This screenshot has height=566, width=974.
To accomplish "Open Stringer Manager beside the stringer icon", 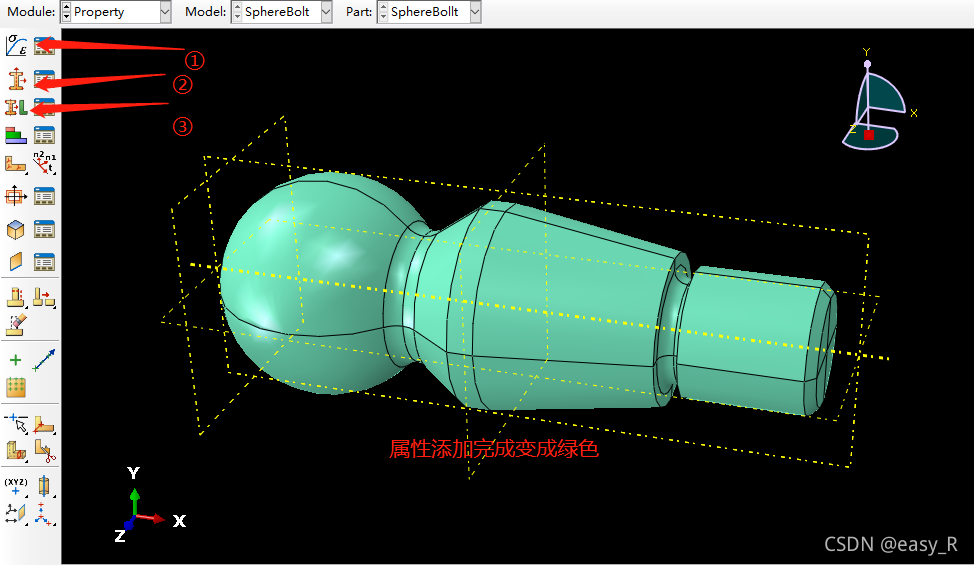I will pyautogui.click(x=44, y=262).
